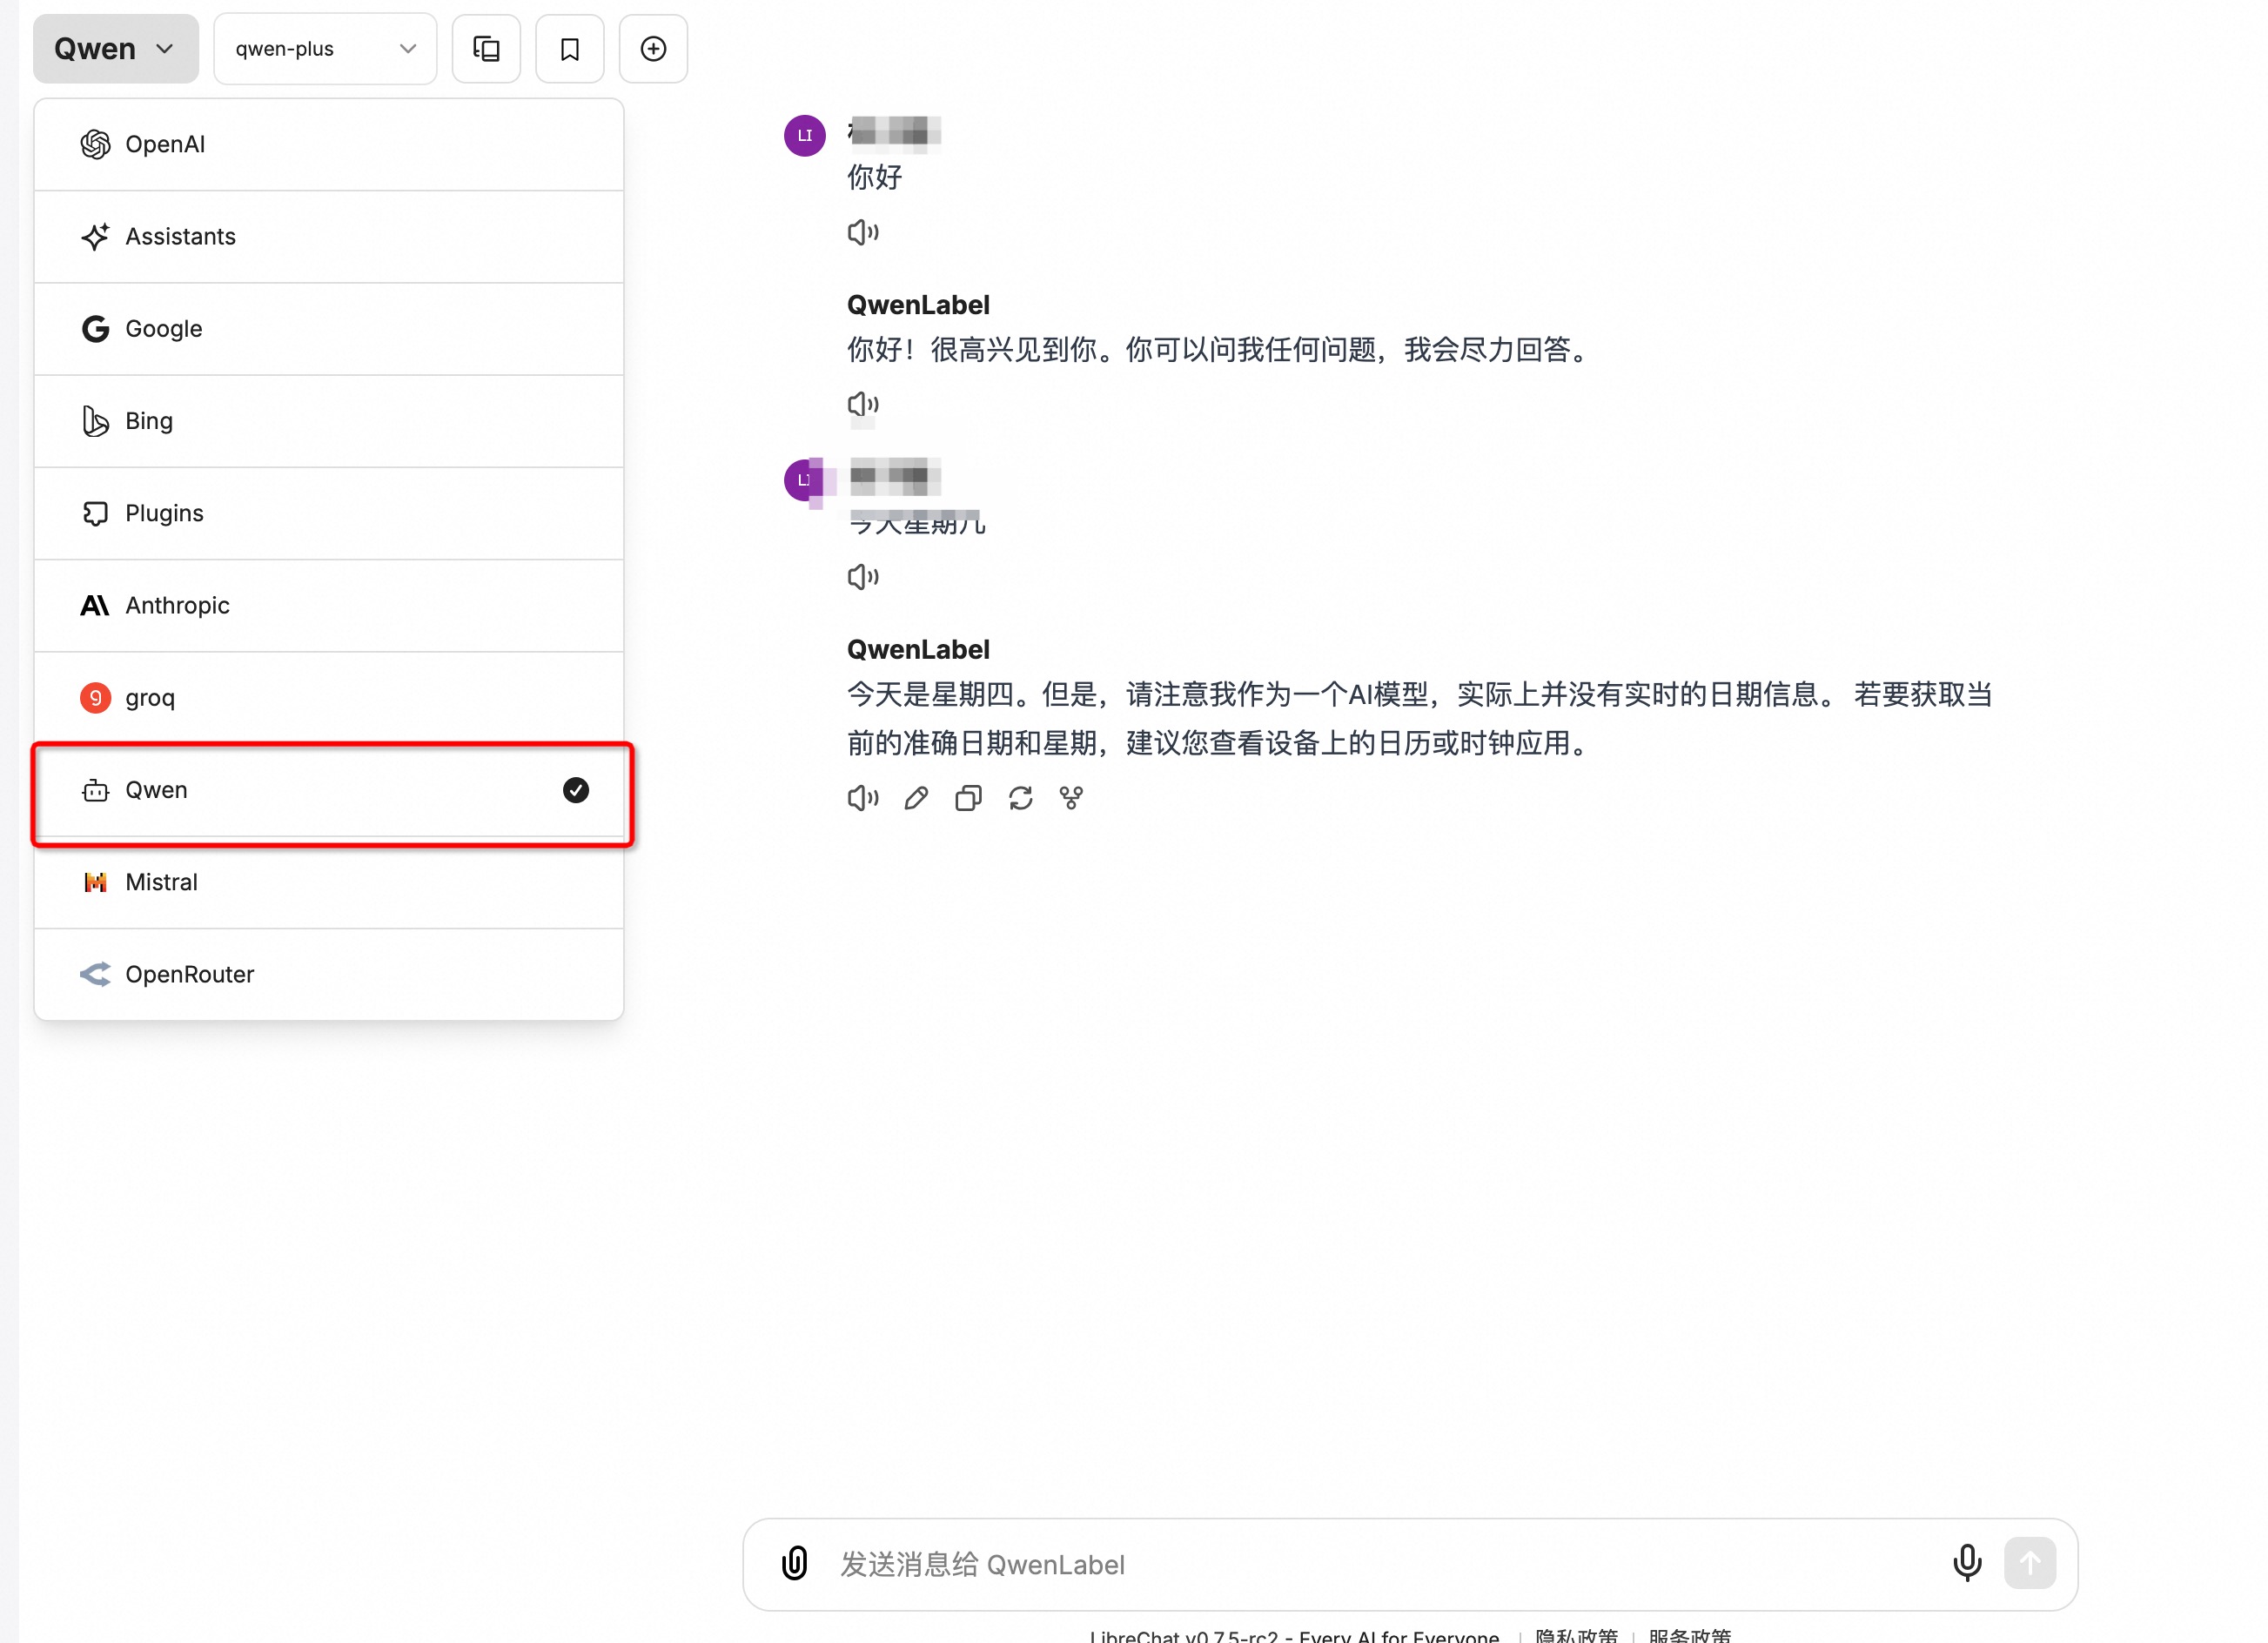
Task: Open the 服务政策 link in the footer
Action: click(1689, 1635)
